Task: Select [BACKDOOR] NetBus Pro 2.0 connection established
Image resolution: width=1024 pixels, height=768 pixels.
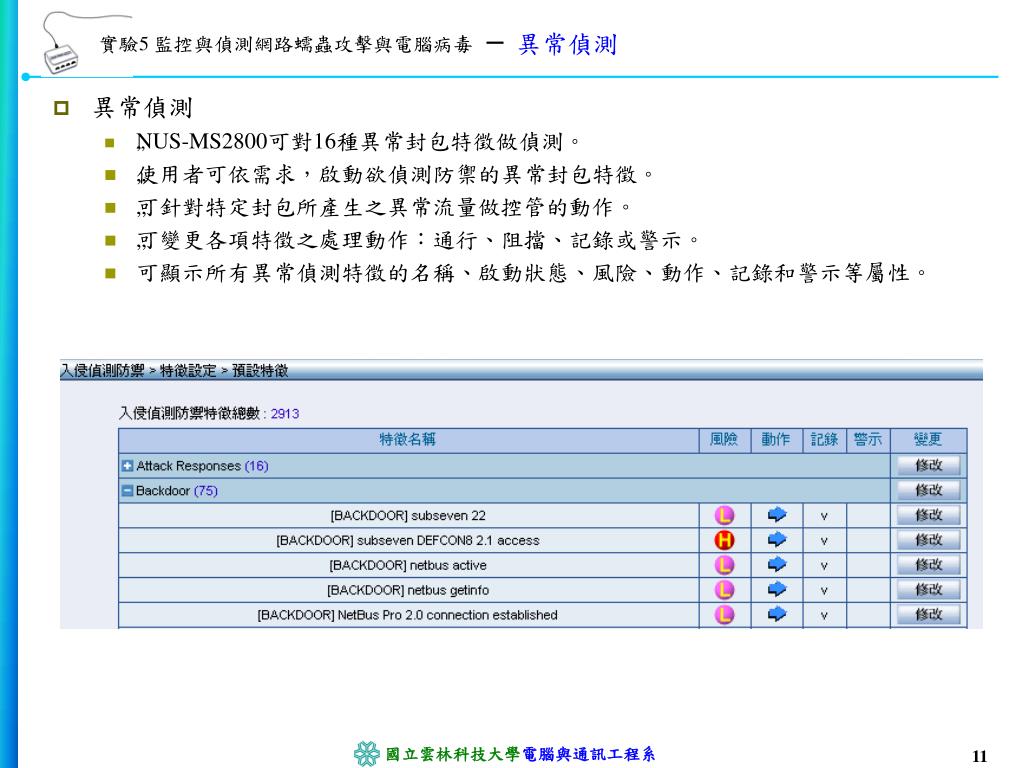Action: pos(408,615)
